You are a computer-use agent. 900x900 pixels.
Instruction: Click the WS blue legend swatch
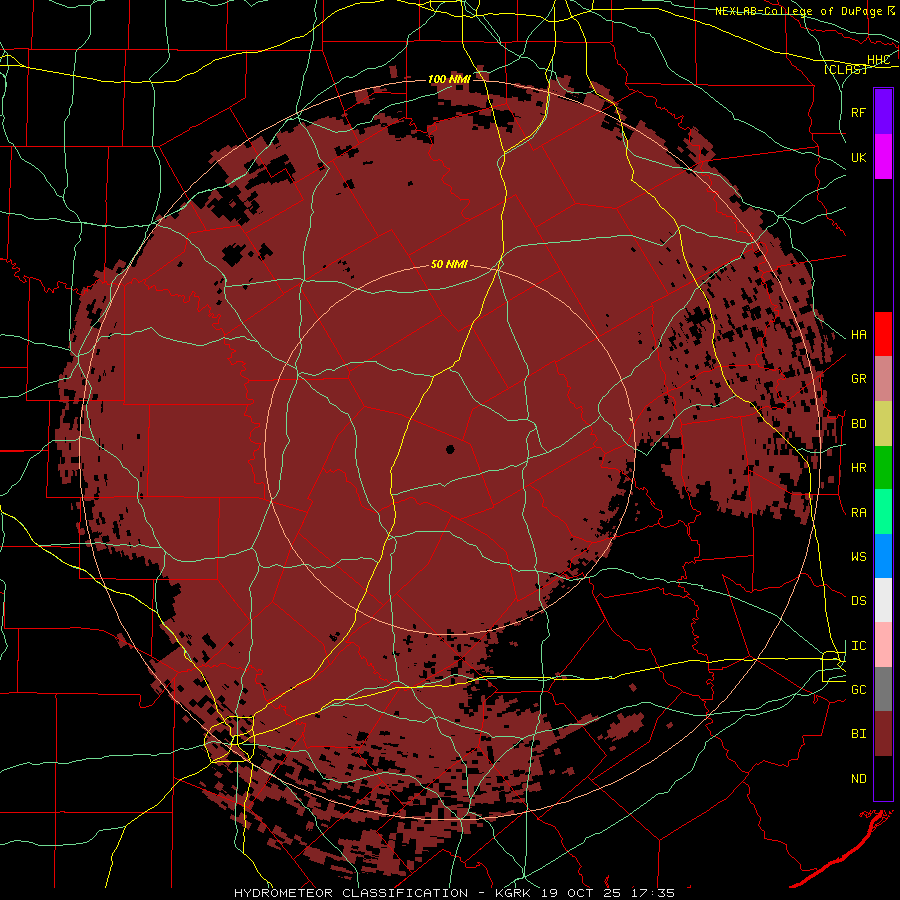coord(883,556)
